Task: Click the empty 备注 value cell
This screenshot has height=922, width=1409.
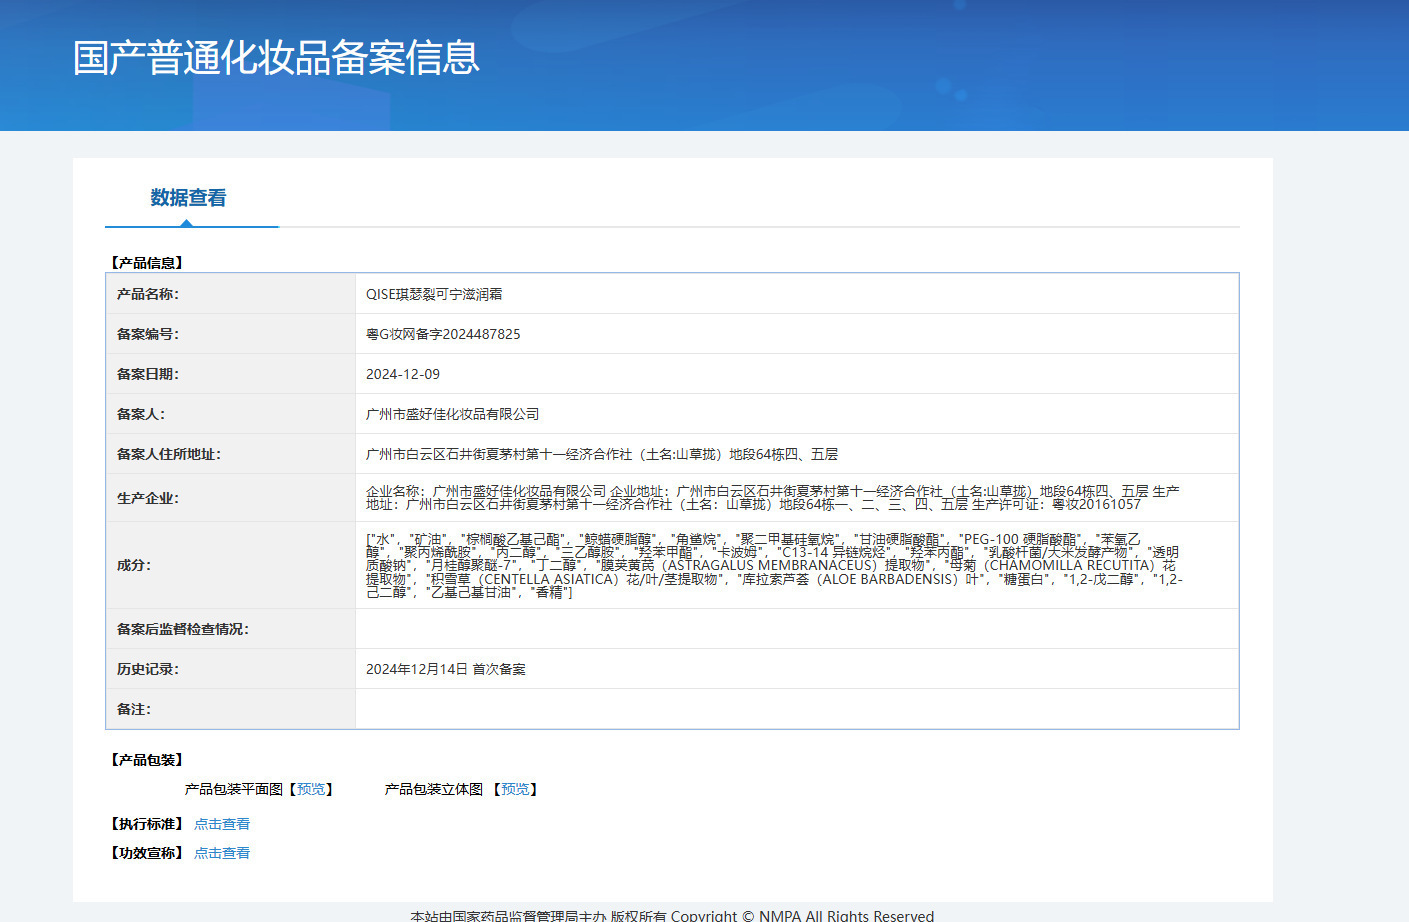Action: [796, 709]
